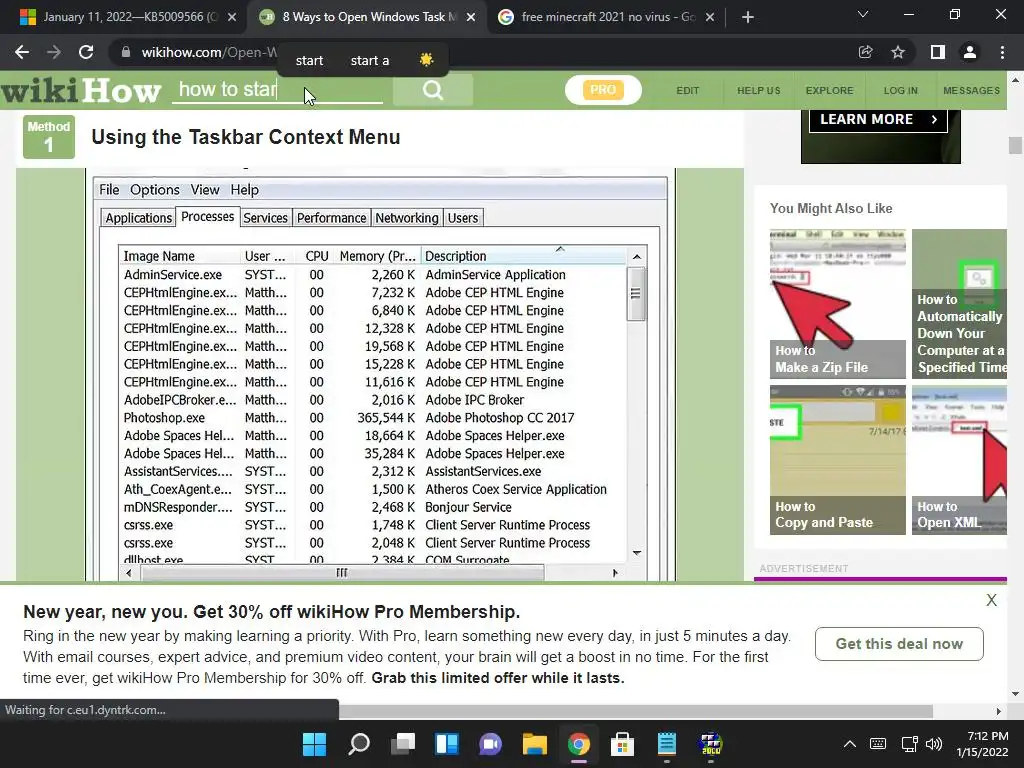Viewport: 1024px width, 768px height.
Task: Click the LEARN MORE ad button
Action: pos(878,120)
